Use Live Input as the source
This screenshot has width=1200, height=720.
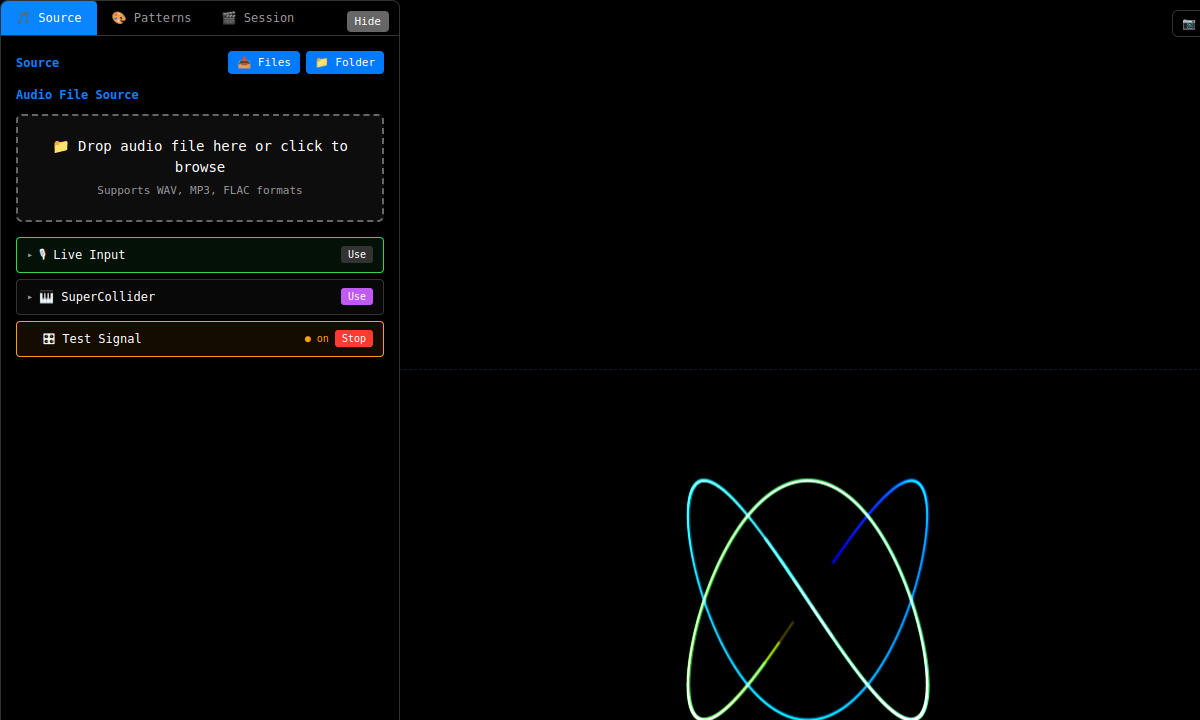tap(357, 255)
